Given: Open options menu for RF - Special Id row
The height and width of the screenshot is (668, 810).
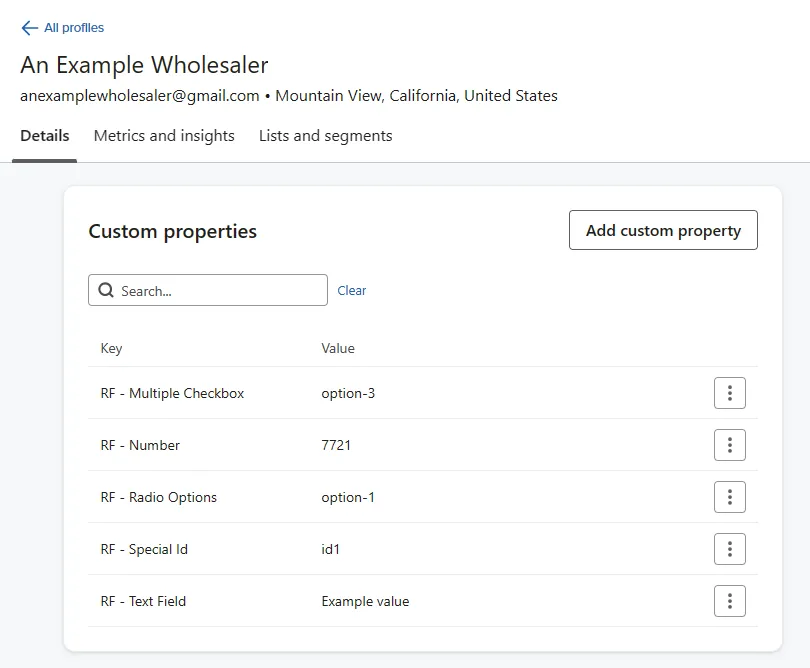Looking at the screenshot, I should [x=729, y=549].
